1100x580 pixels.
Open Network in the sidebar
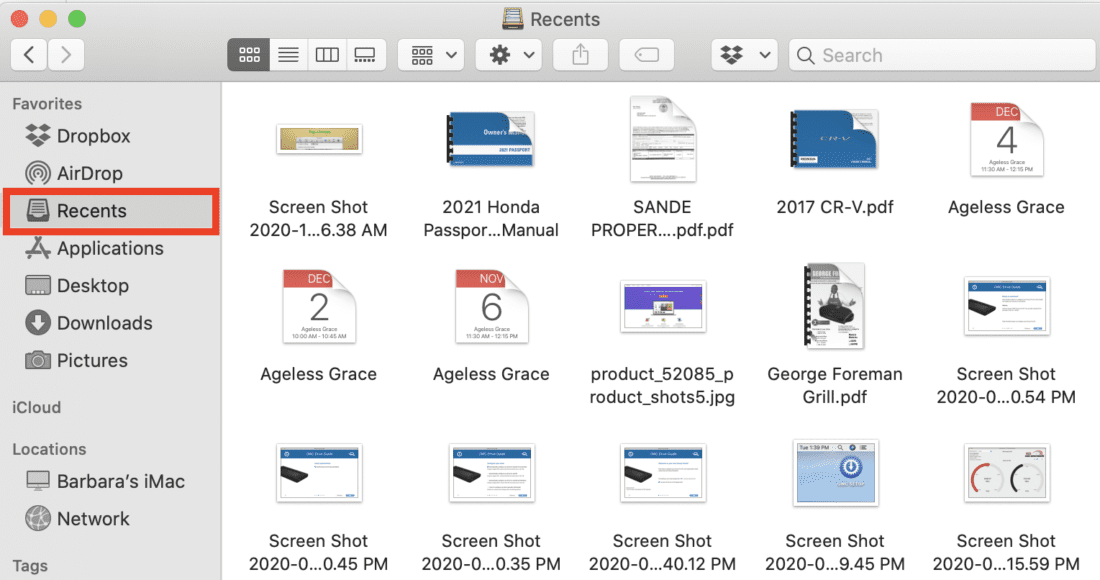(93, 518)
